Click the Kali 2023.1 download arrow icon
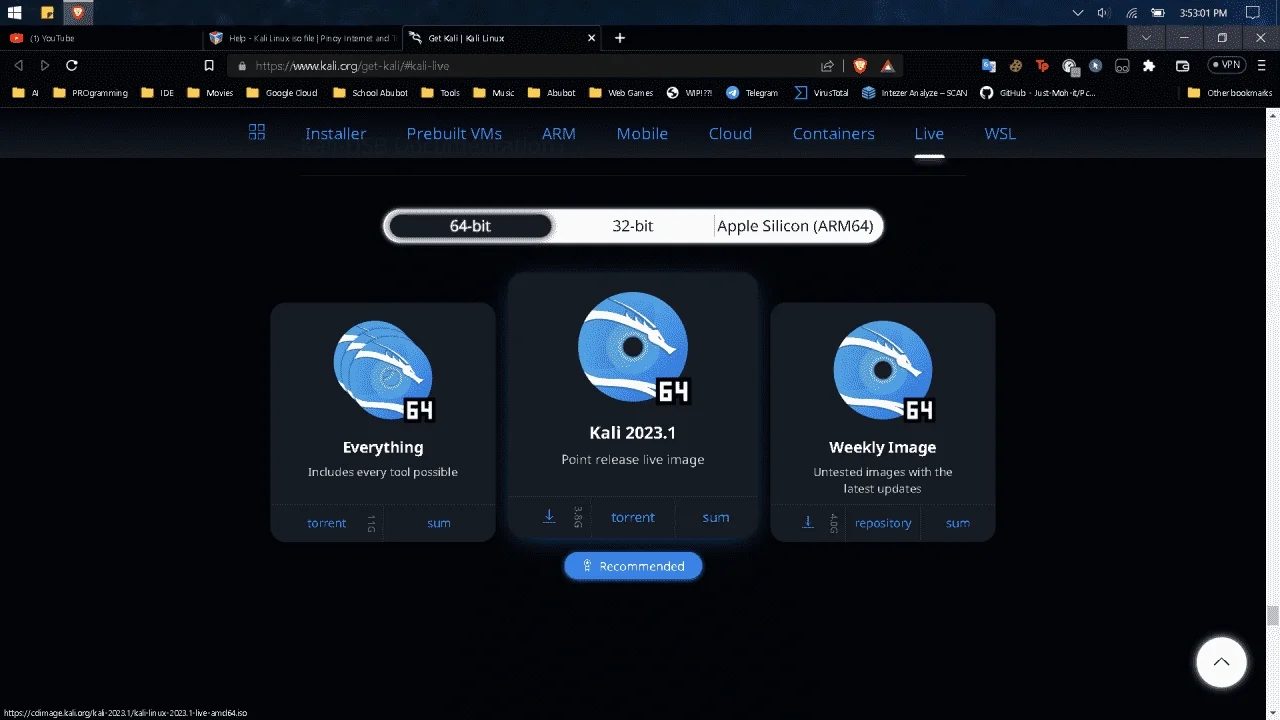 (549, 517)
